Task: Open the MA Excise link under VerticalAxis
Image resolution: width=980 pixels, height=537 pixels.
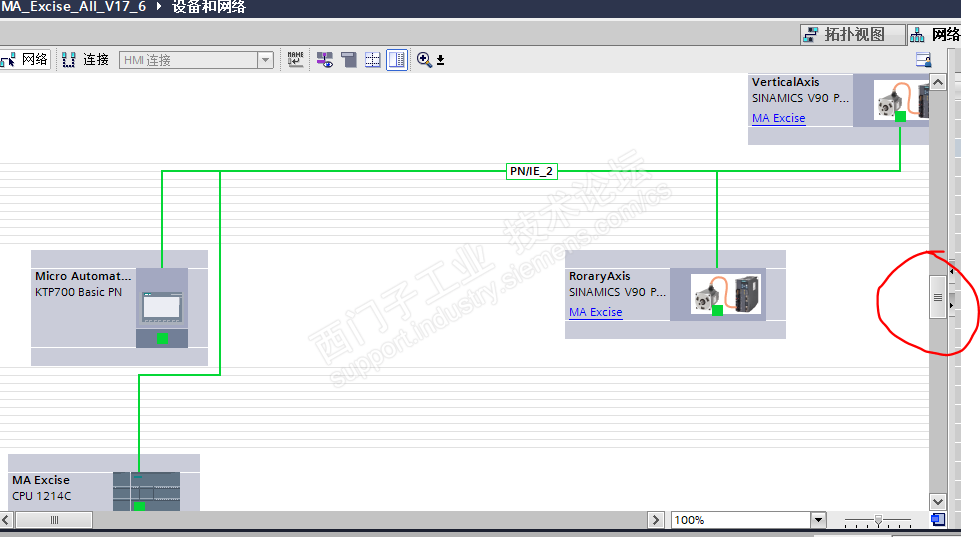Action: point(778,118)
